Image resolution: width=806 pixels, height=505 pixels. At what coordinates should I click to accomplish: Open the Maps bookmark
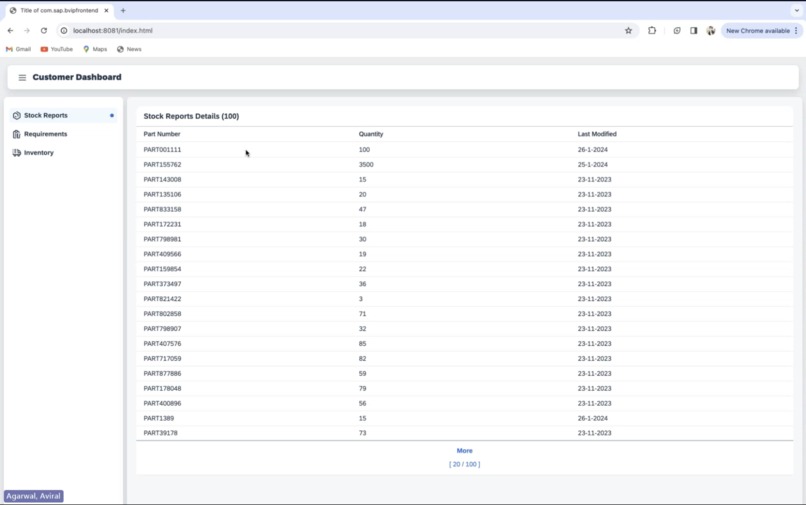[95, 49]
